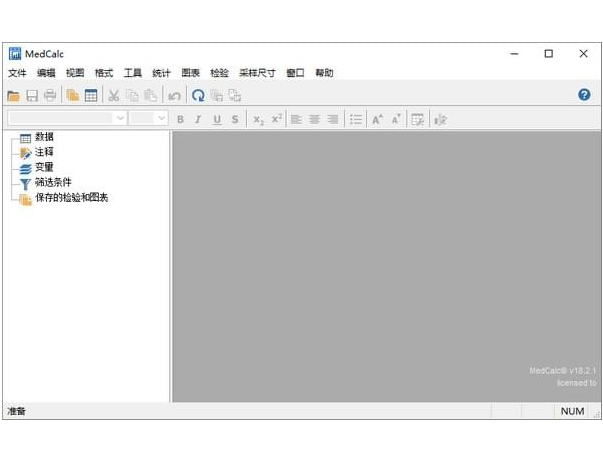Screen dimensions: 603x461
Task: Toggle Bold formatting
Action: 180,119
